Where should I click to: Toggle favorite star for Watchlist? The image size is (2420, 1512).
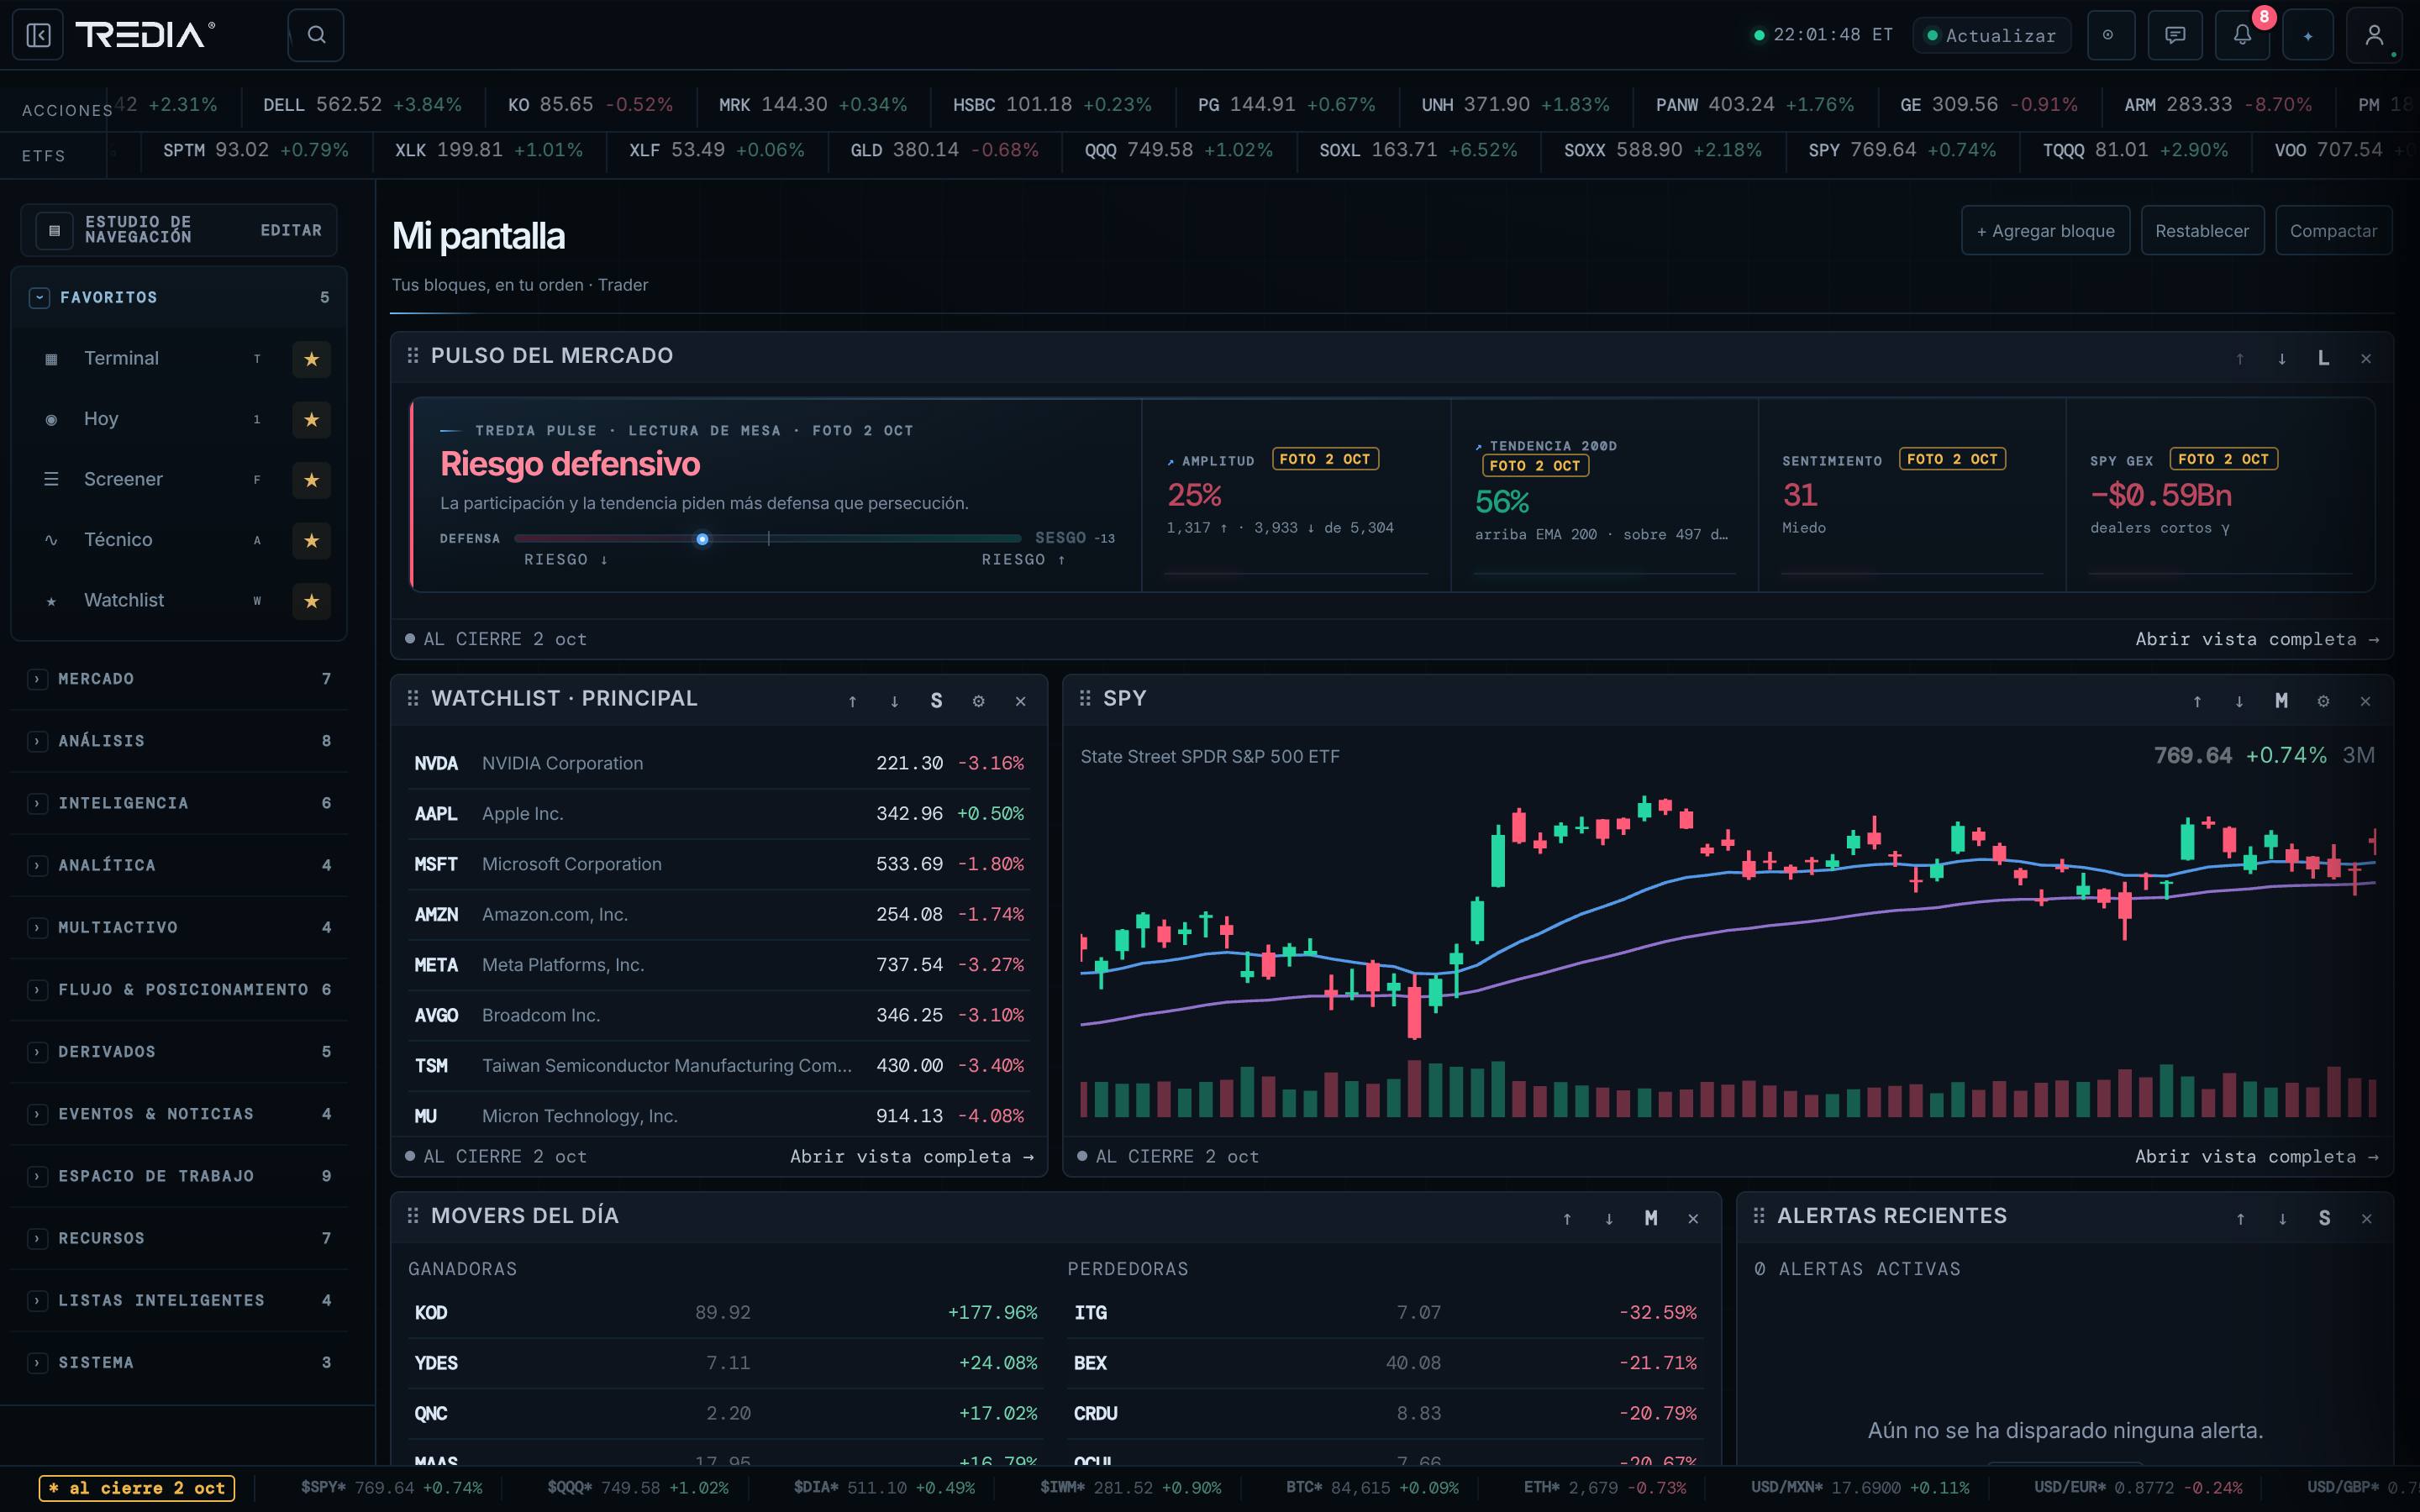(311, 601)
